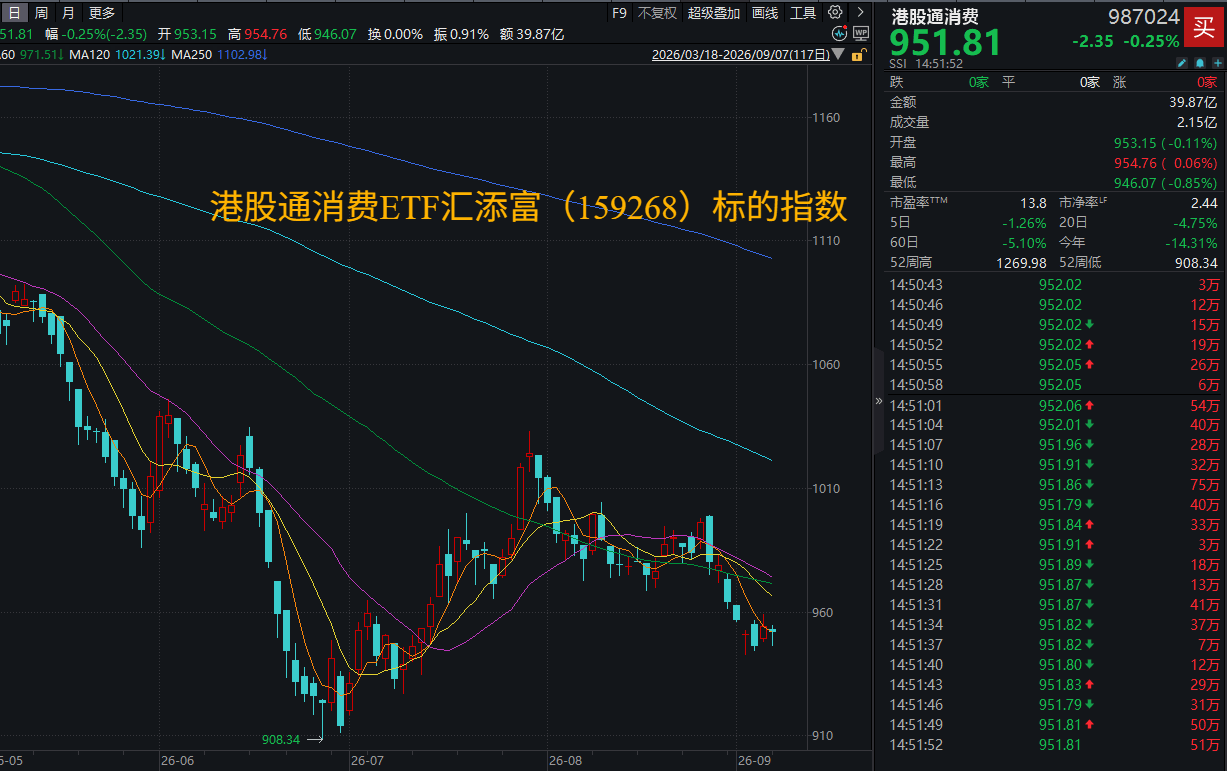
Task: Click 超级叠加 overlay option
Action: tap(714, 13)
